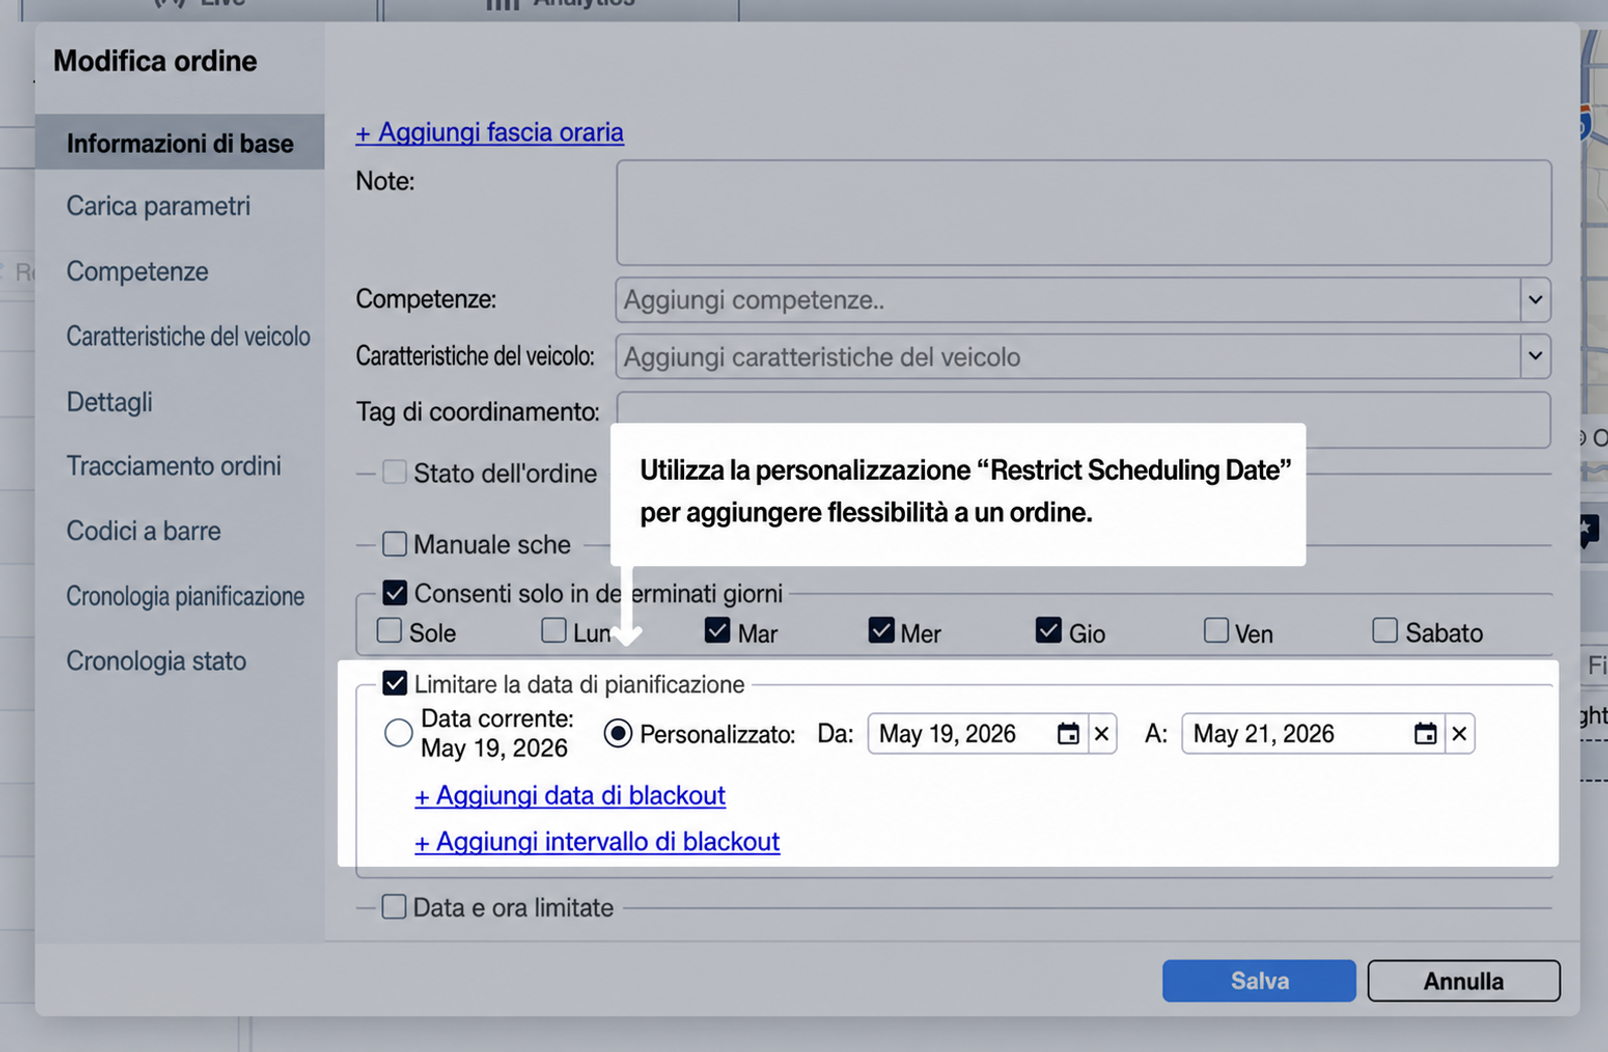1608x1052 pixels.
Task: Untick the Mer day checkbox
Action: click(881, 631)
